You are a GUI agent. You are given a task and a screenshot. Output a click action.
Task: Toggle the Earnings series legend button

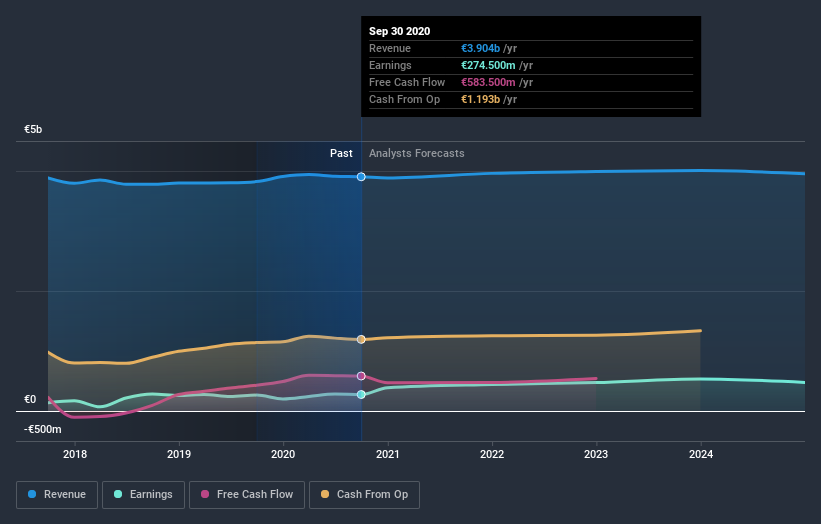click(x=143, y=495)
